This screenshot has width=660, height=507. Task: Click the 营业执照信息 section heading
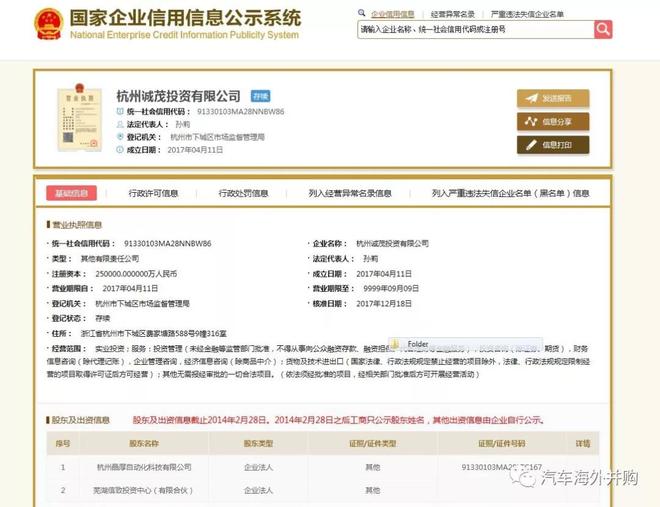[77, 225]
